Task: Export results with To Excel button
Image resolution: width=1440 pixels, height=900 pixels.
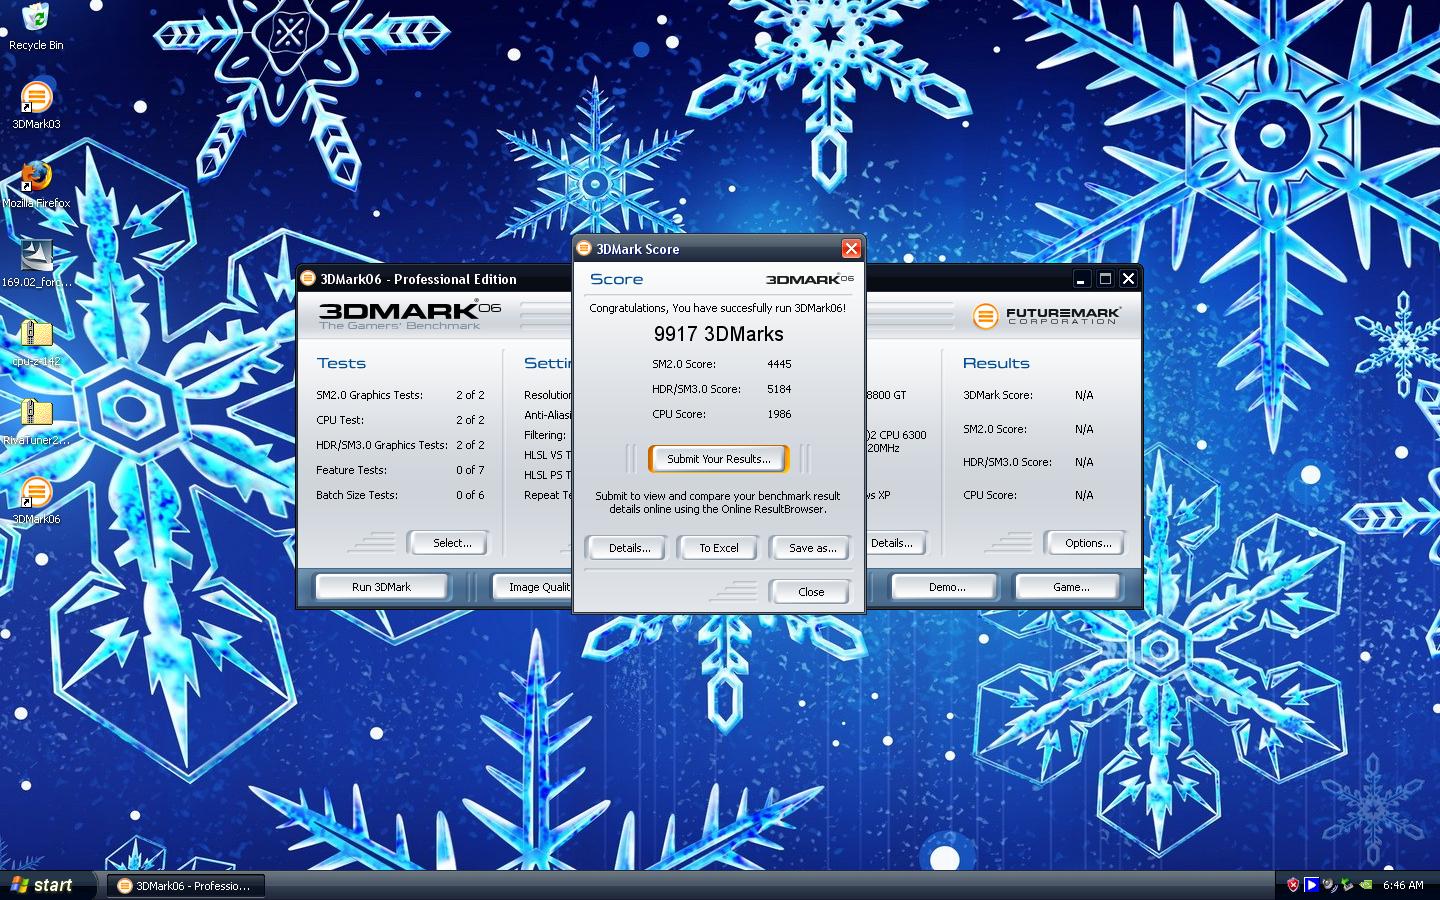Action: coord(718,548)
